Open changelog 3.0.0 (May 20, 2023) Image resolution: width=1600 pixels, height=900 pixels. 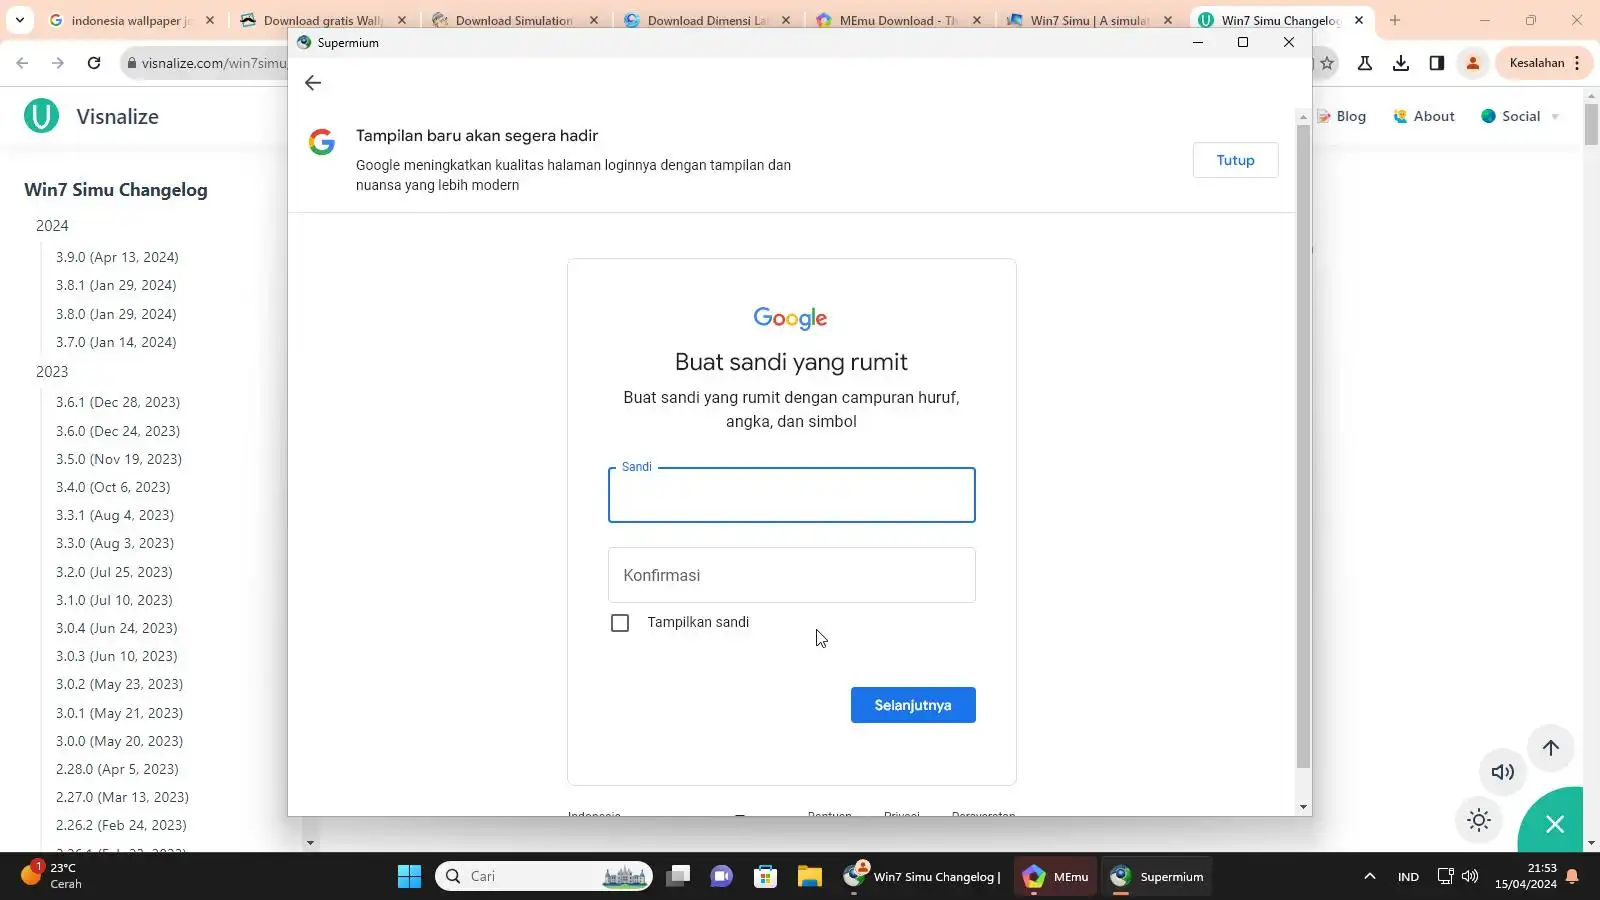[x=120, y=741]
